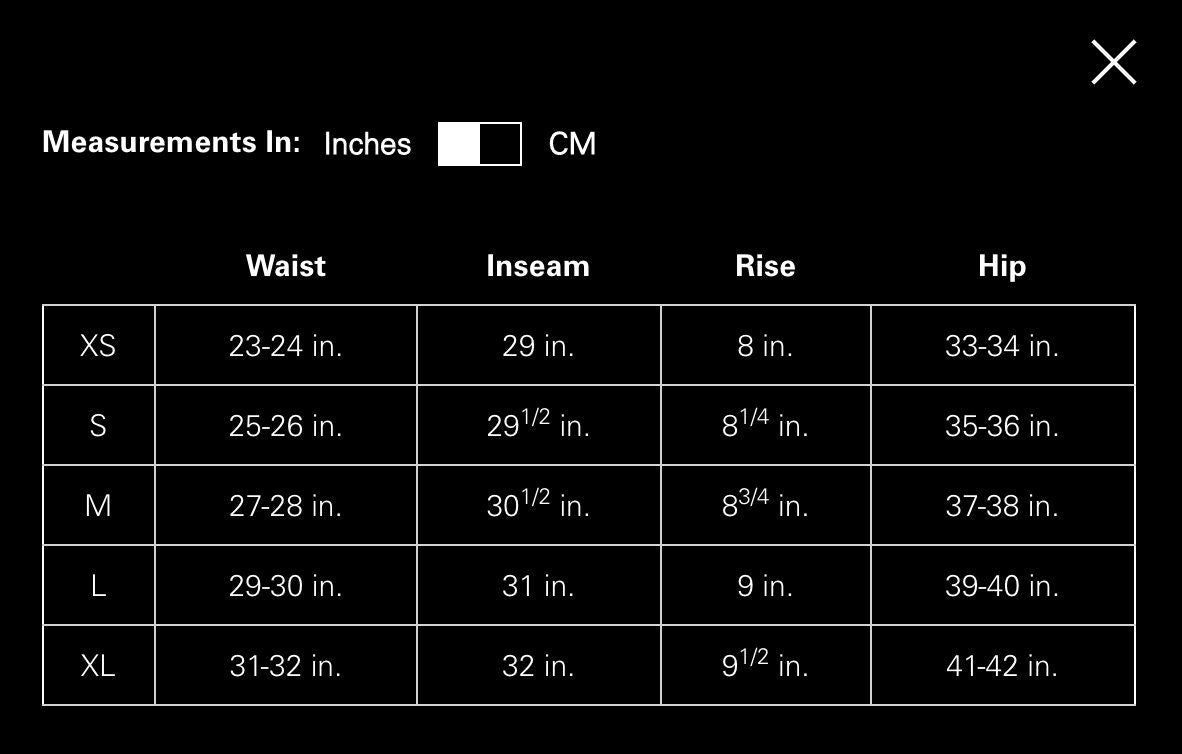Select the Inches unit label
Screen dimensions: 1182x754
[367, 144]
